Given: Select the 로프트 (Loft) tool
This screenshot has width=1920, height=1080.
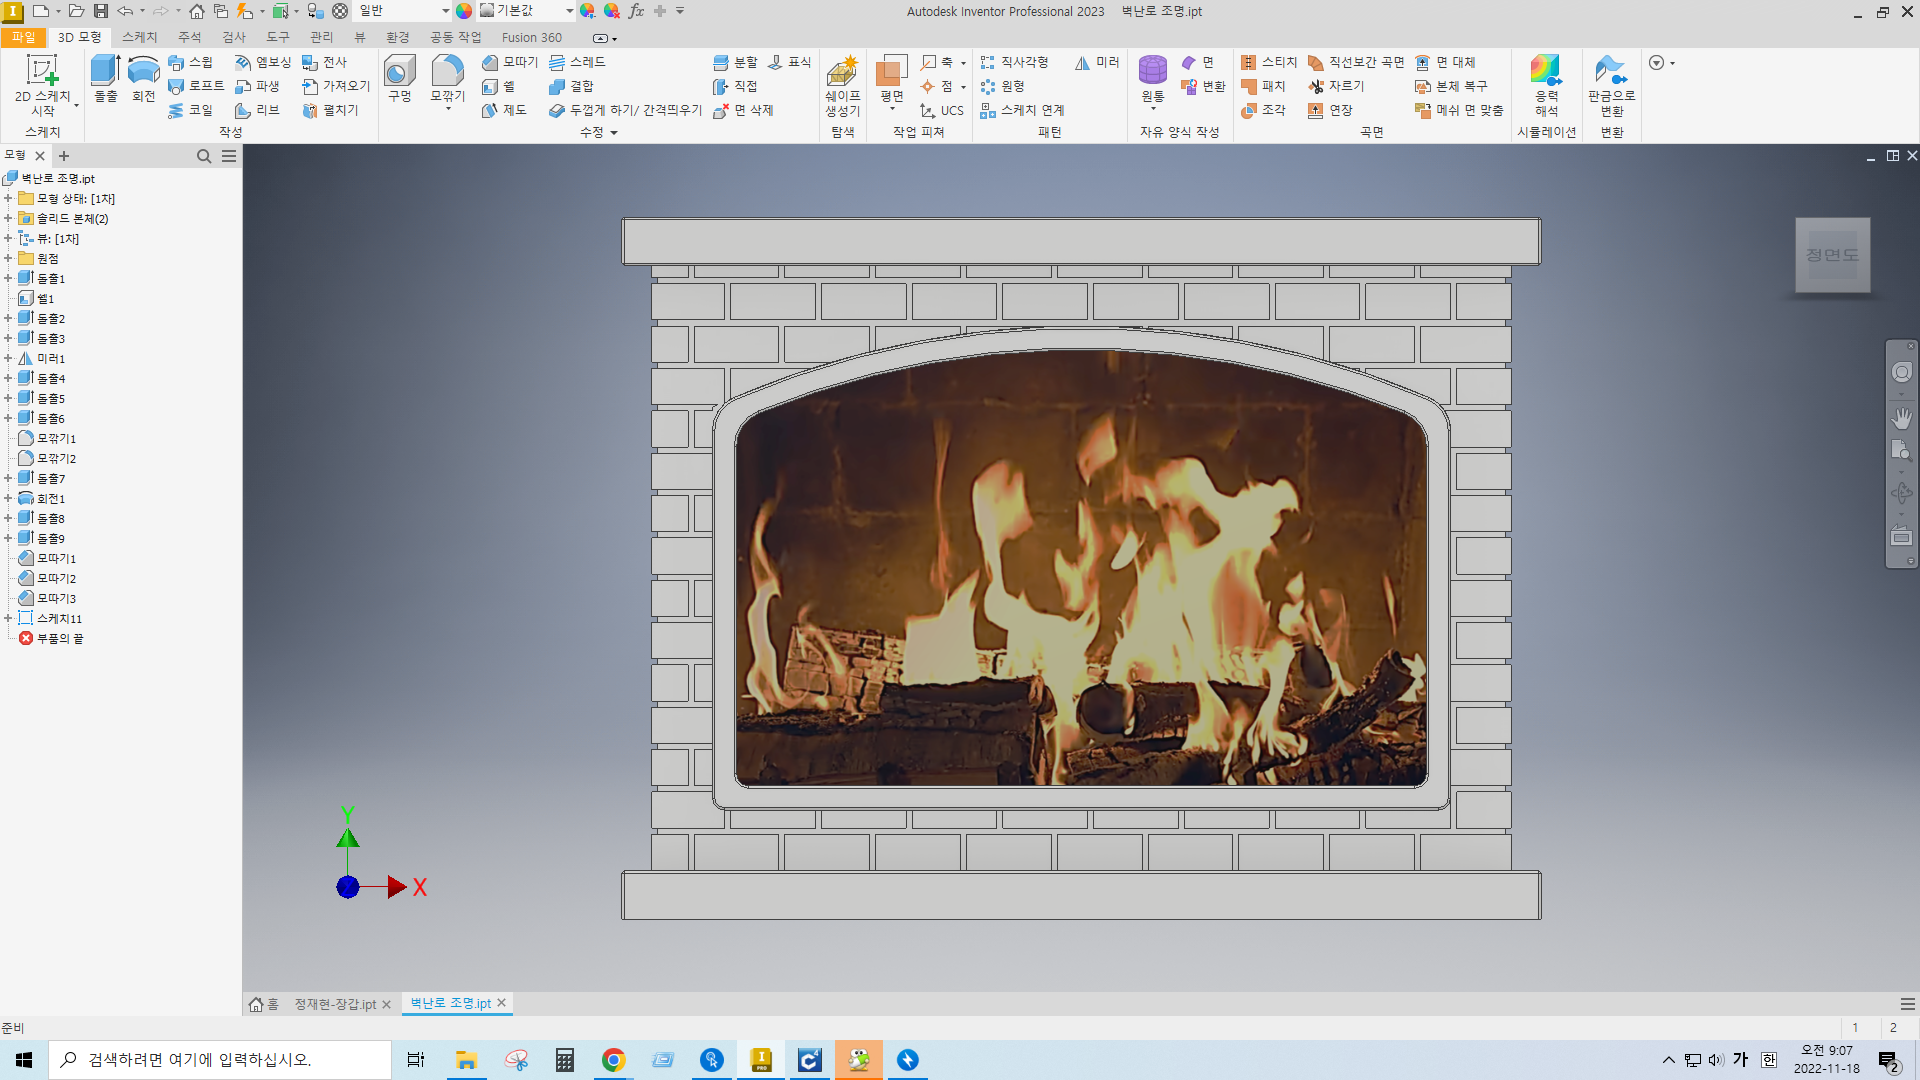Looking at the screenshot, I should 195,86.
